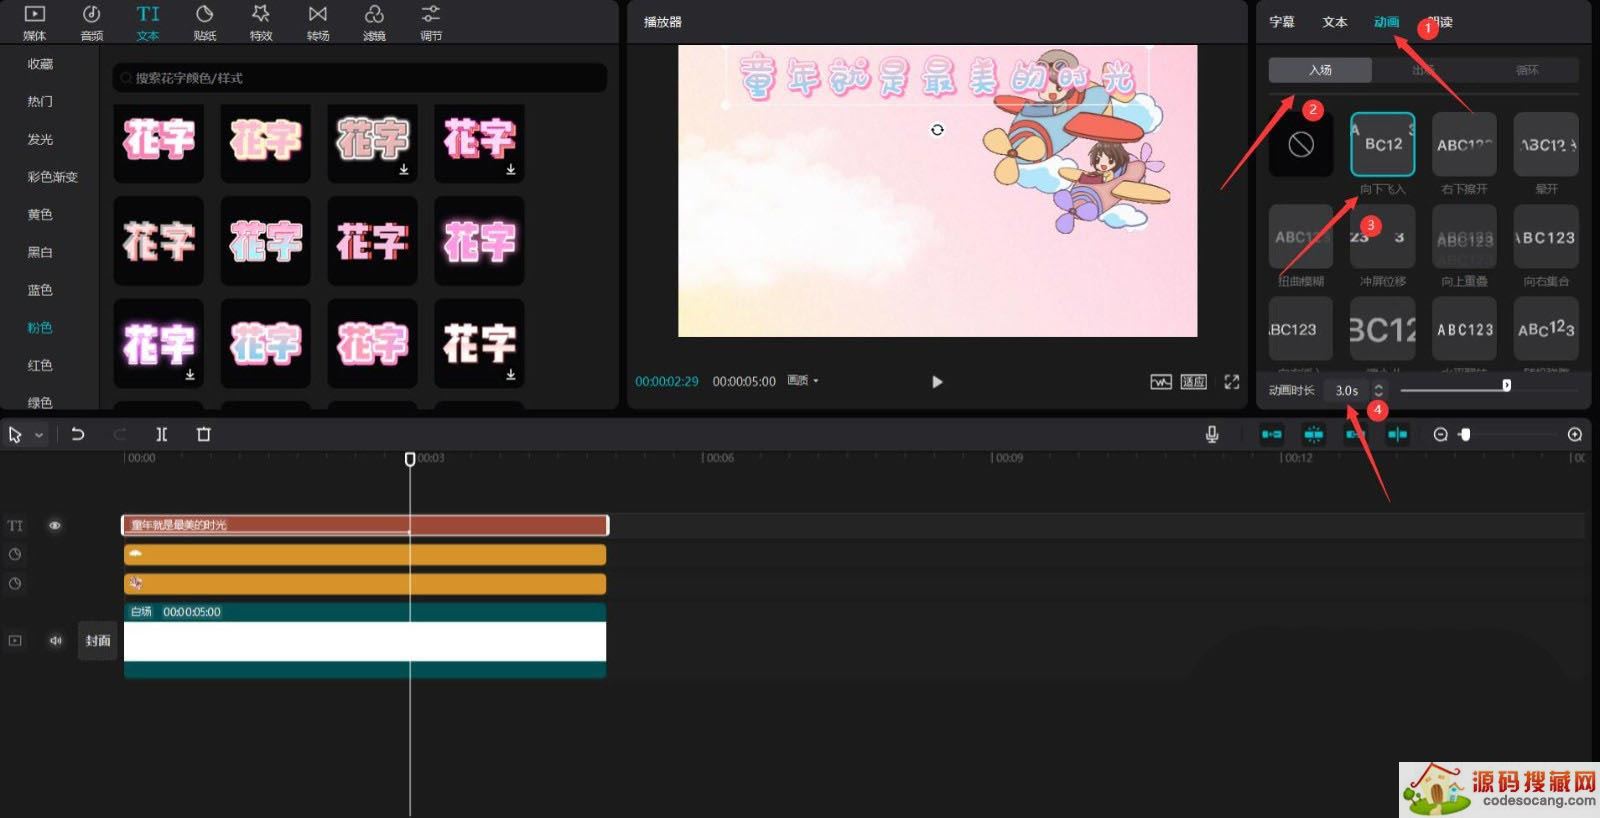Open the 画质 quality dropdown

pos(802,381)
